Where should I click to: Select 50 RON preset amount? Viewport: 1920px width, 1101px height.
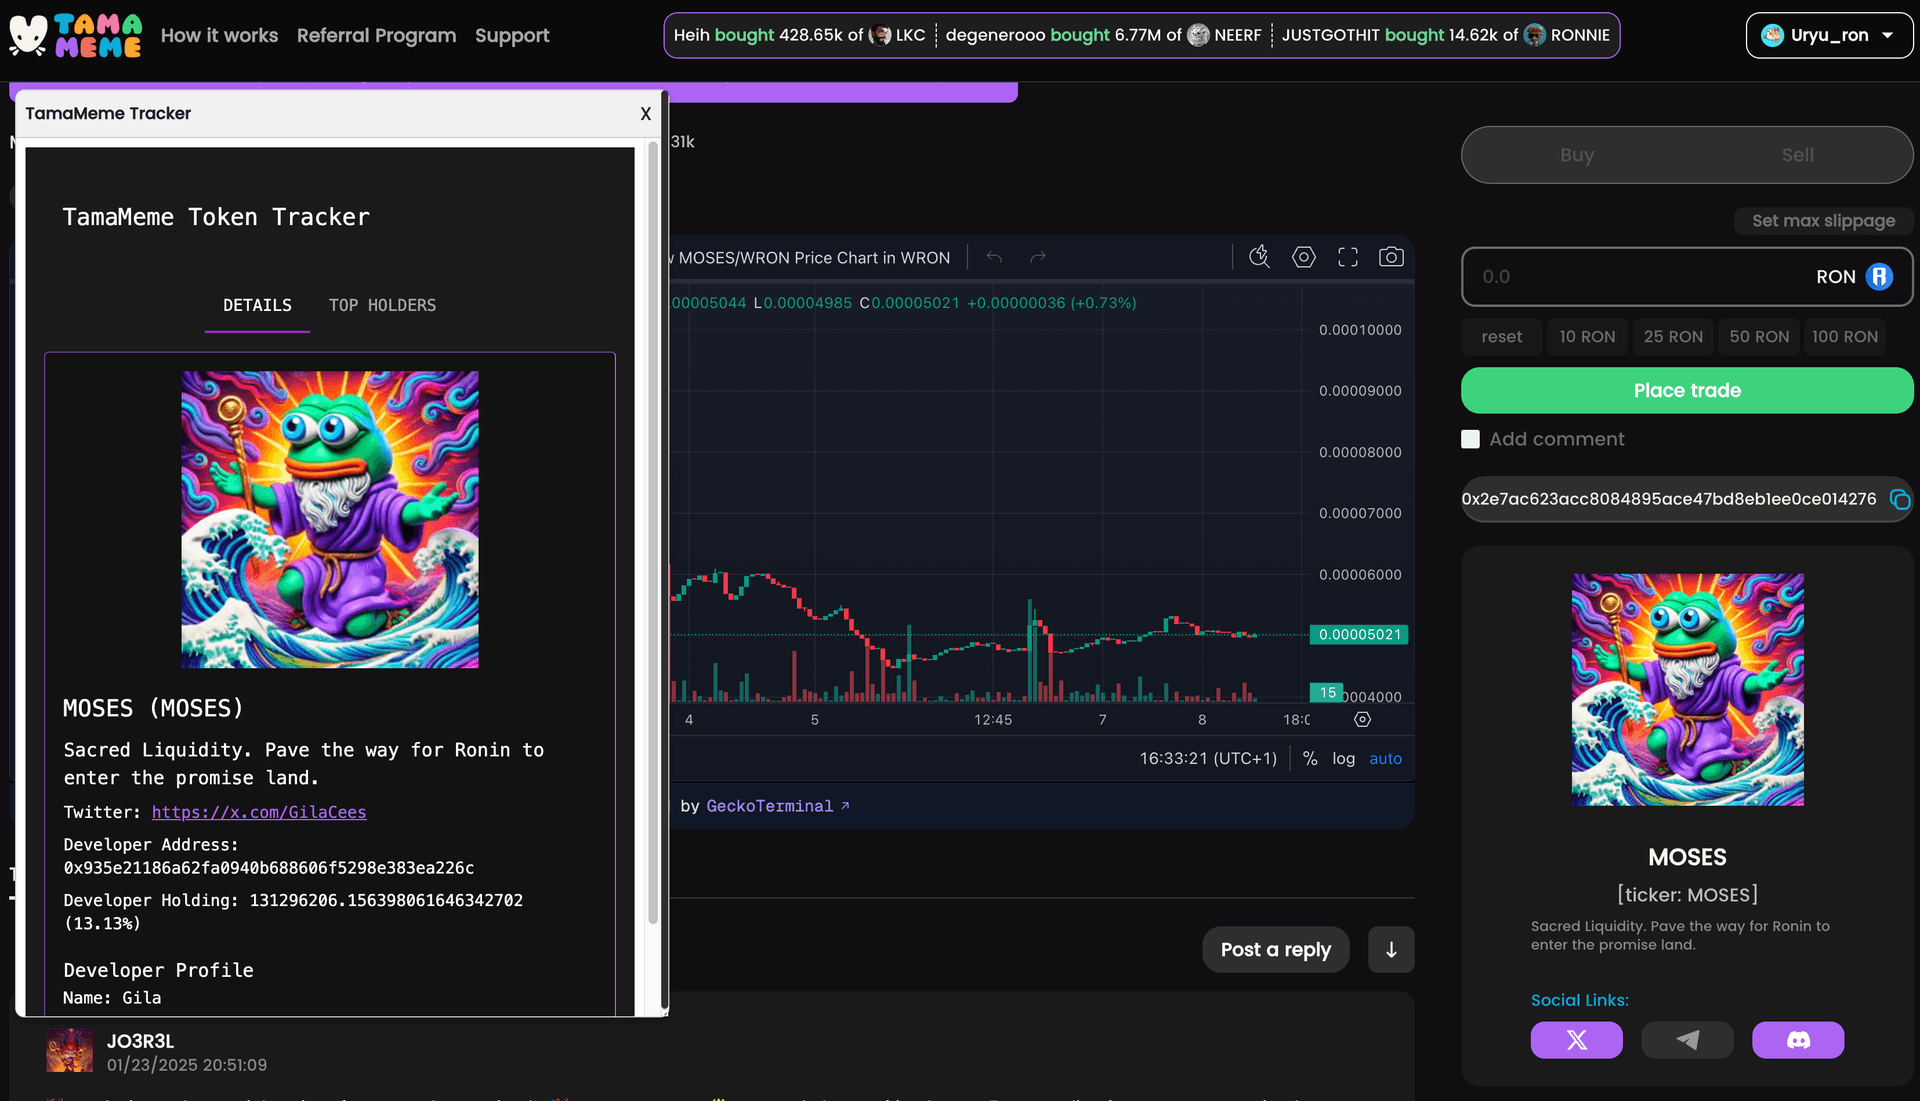[1759, 337]
